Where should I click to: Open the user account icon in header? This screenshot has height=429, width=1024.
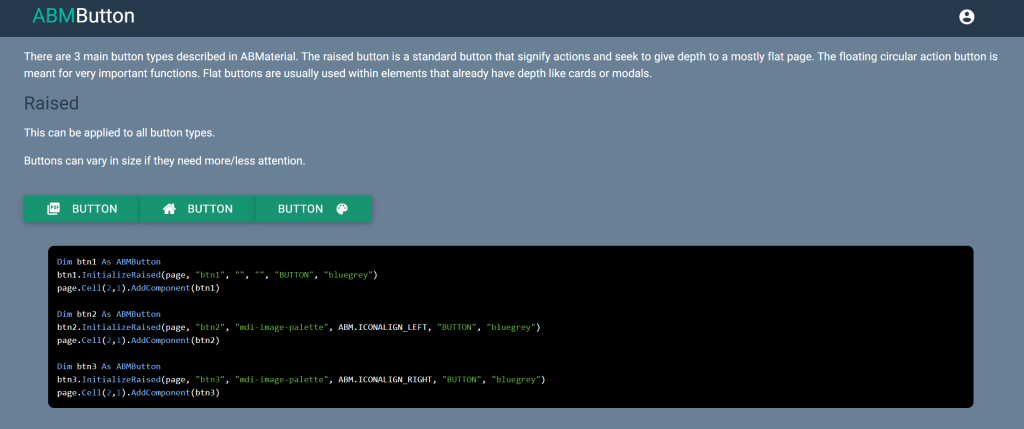(967, 17)
